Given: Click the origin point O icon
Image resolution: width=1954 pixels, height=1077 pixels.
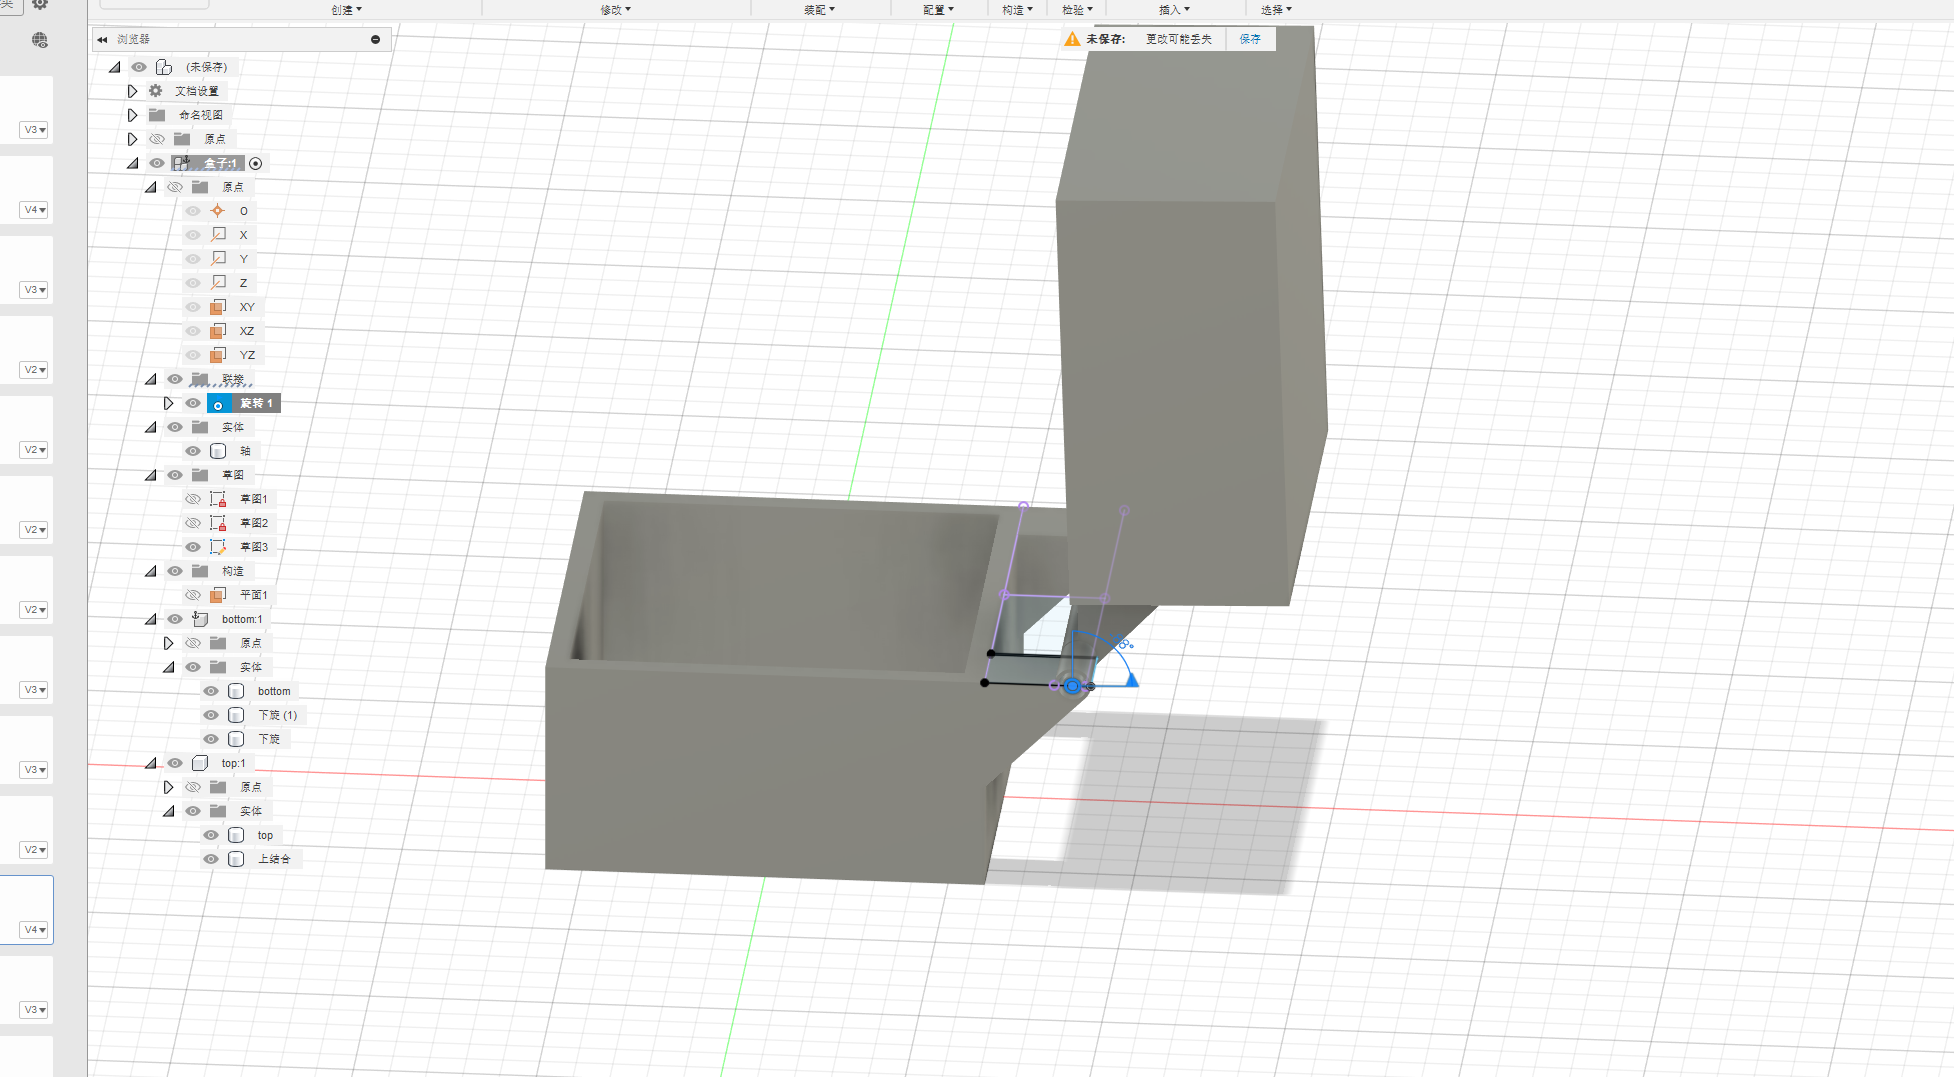Looking at the screenshot, I should 218,211.
